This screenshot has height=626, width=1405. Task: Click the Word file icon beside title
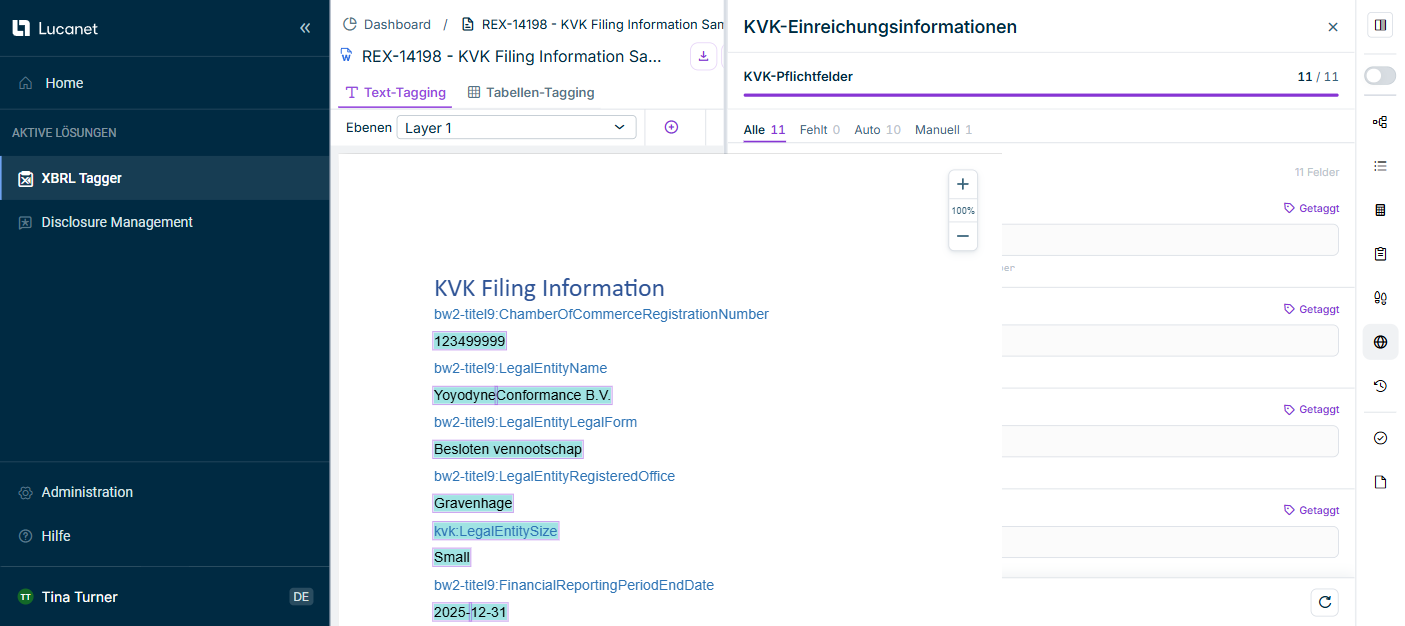347,56
